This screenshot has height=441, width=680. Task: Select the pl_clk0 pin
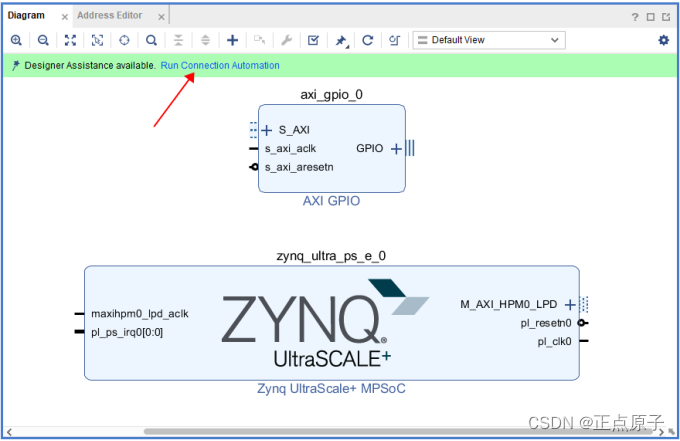pyautogui.click(x=554, y=342)
